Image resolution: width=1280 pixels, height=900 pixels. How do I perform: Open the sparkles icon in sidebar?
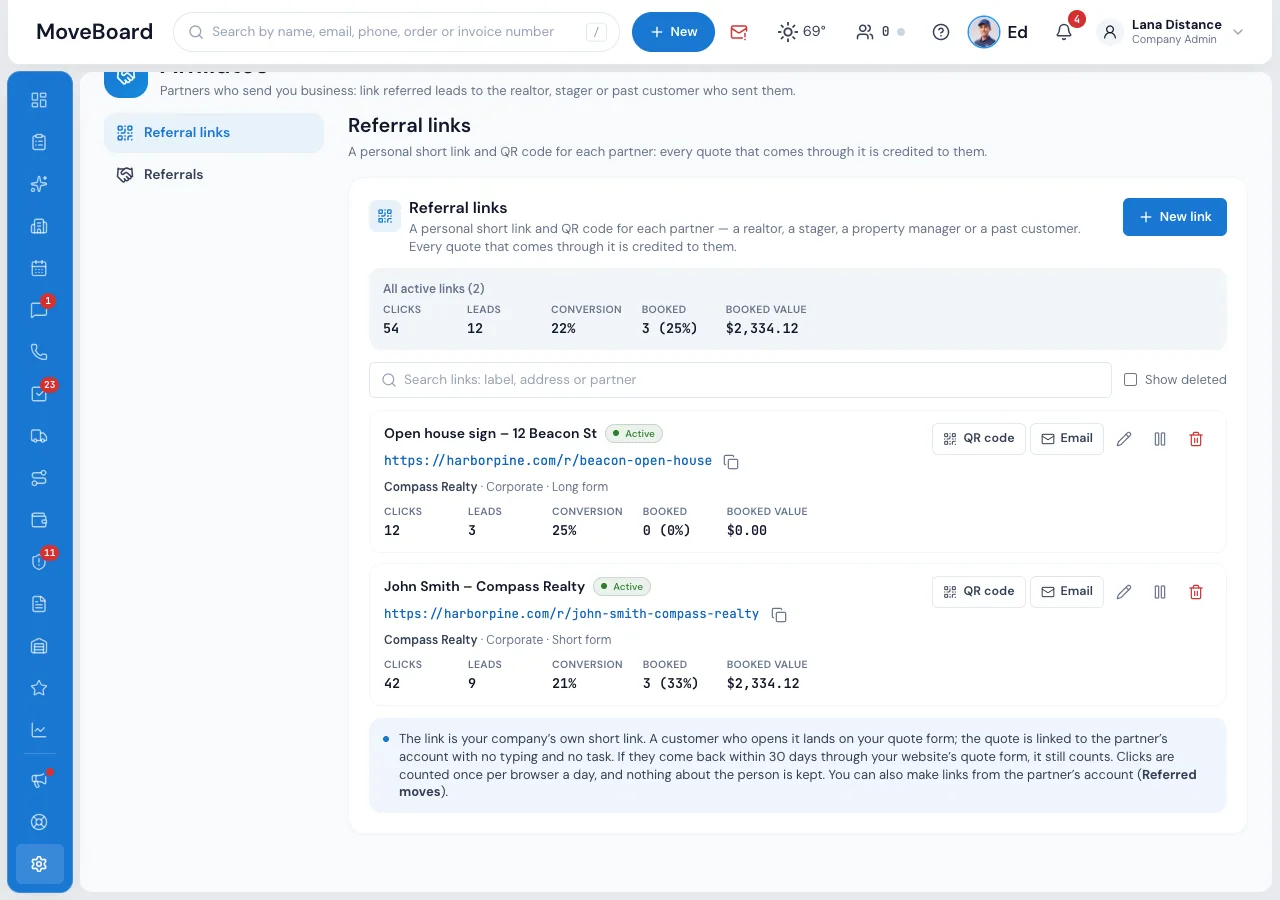39,184
